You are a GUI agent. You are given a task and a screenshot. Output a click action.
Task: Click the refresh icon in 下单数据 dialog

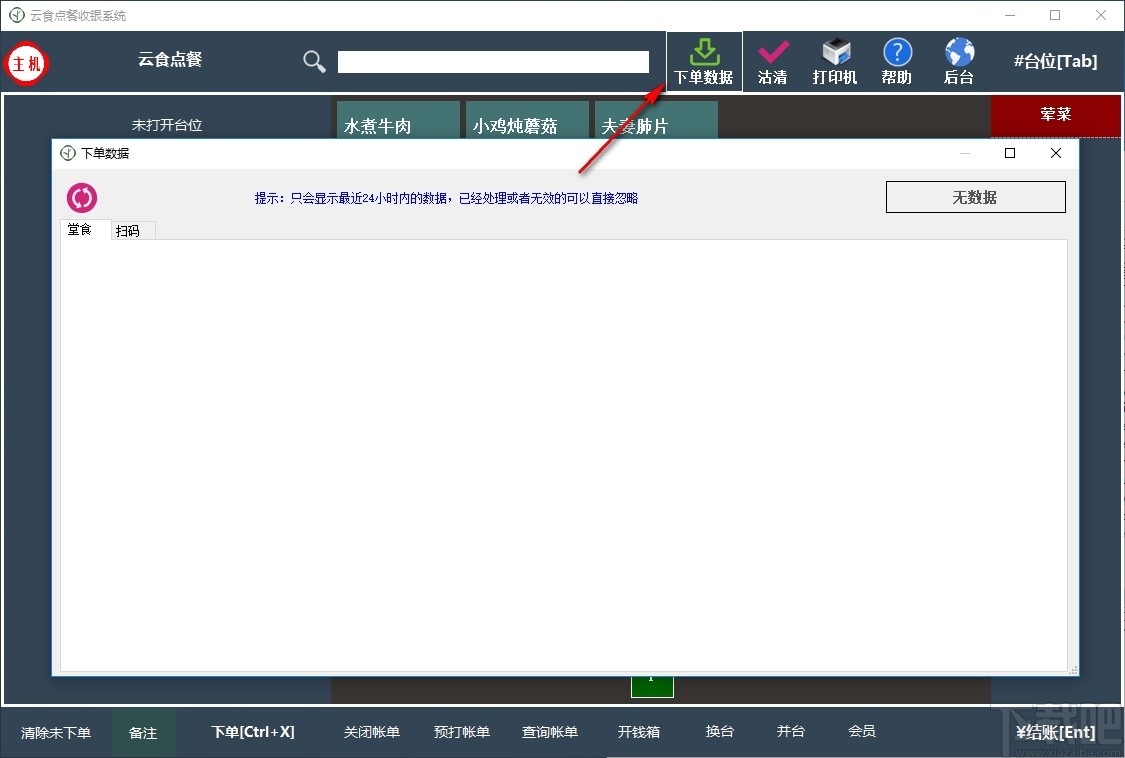click(x=81, y=197)
